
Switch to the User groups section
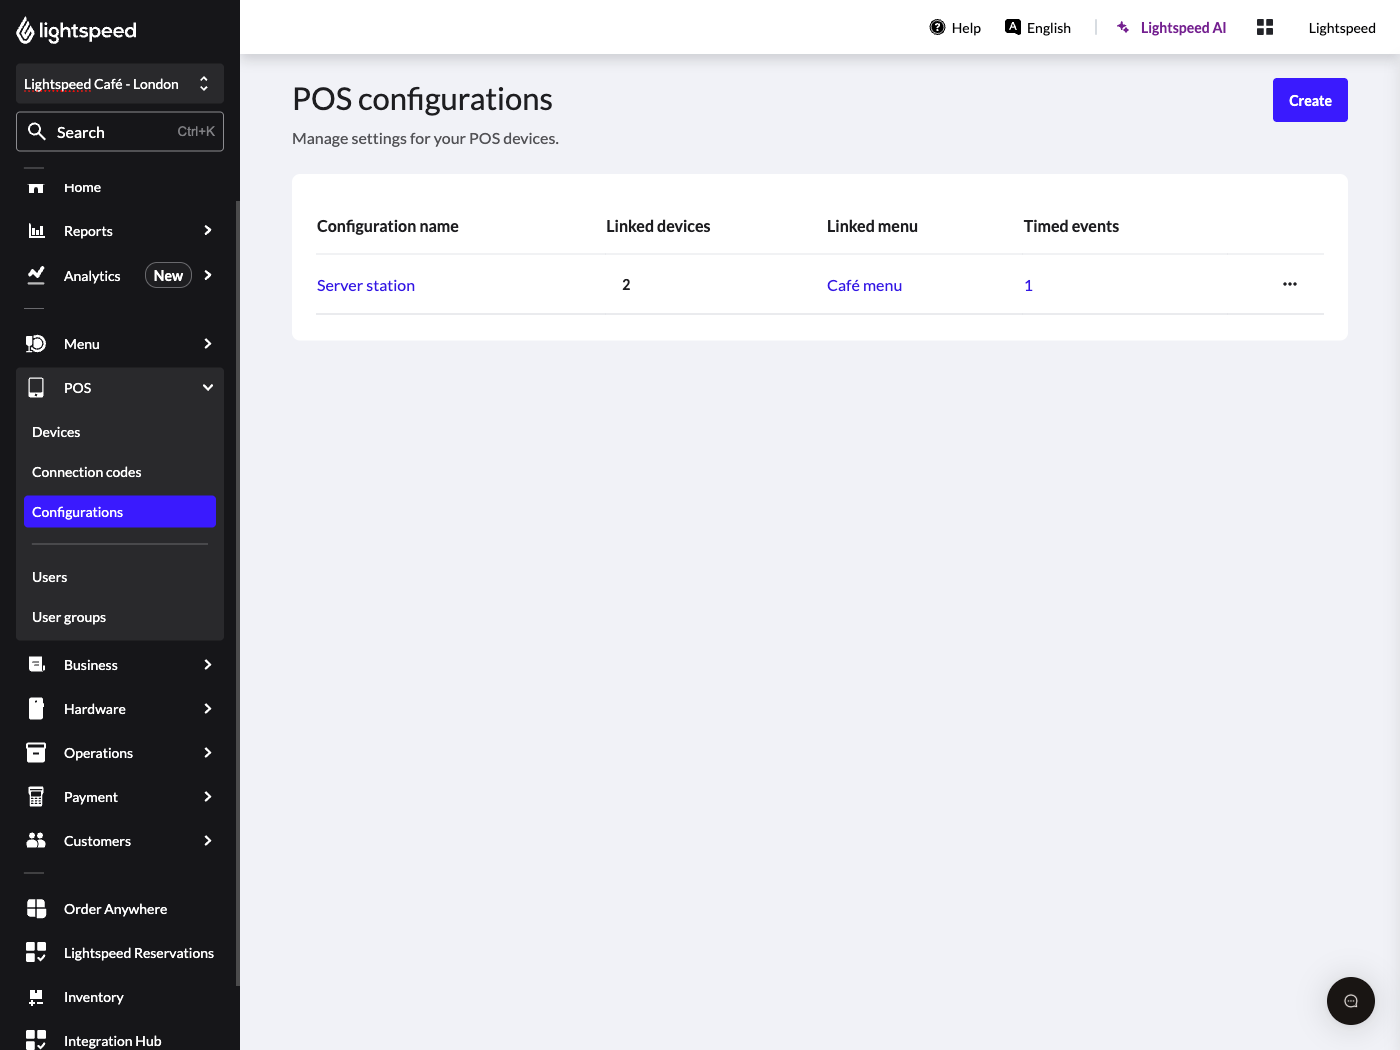point(69,616)
